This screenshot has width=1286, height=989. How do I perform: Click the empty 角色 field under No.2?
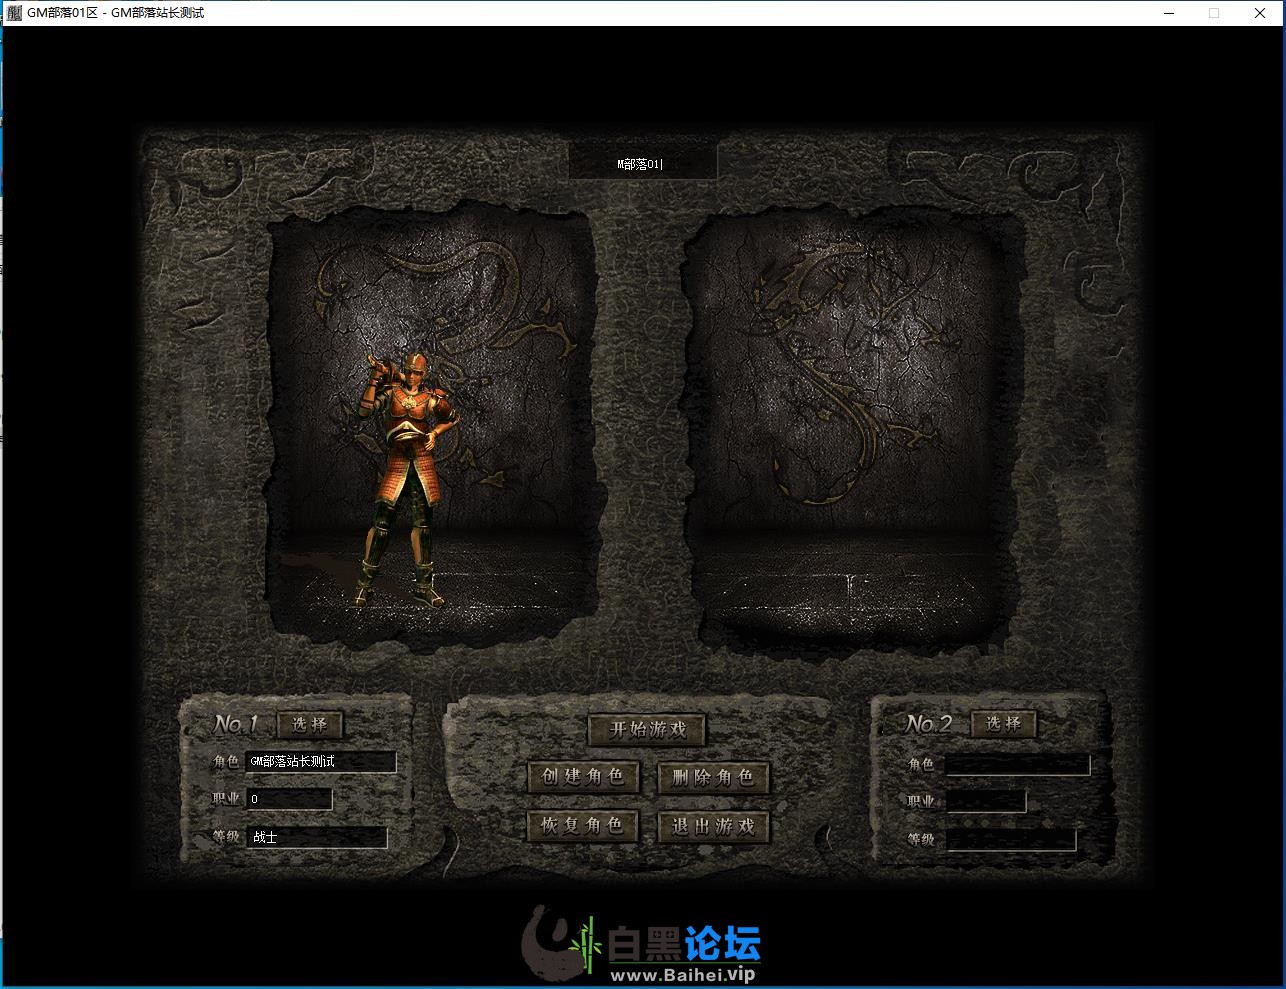coord(1017,765)
